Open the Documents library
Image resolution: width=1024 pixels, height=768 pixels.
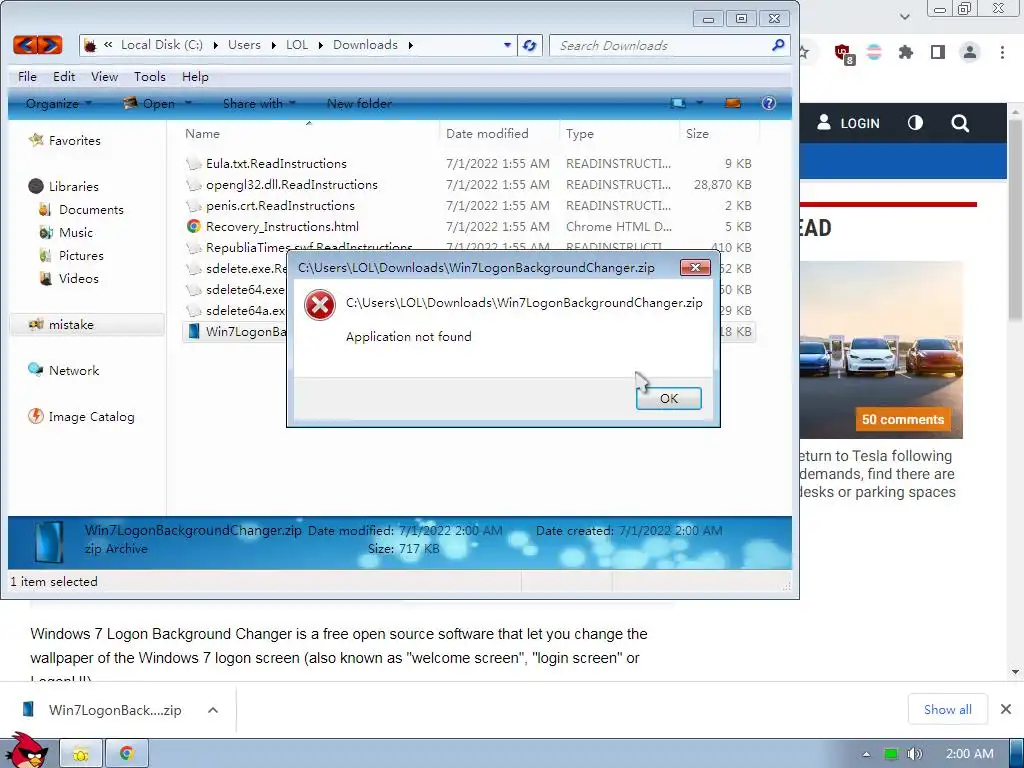(x=91, y=210)
